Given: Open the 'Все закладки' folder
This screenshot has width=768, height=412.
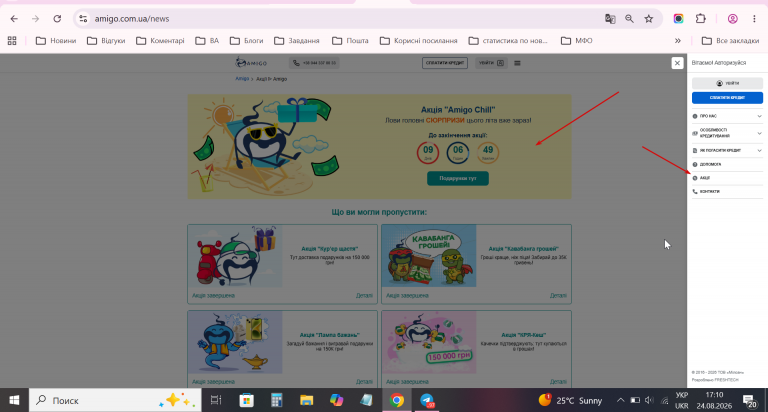Looking at the screenshot, I should click(x=730, y=41).
